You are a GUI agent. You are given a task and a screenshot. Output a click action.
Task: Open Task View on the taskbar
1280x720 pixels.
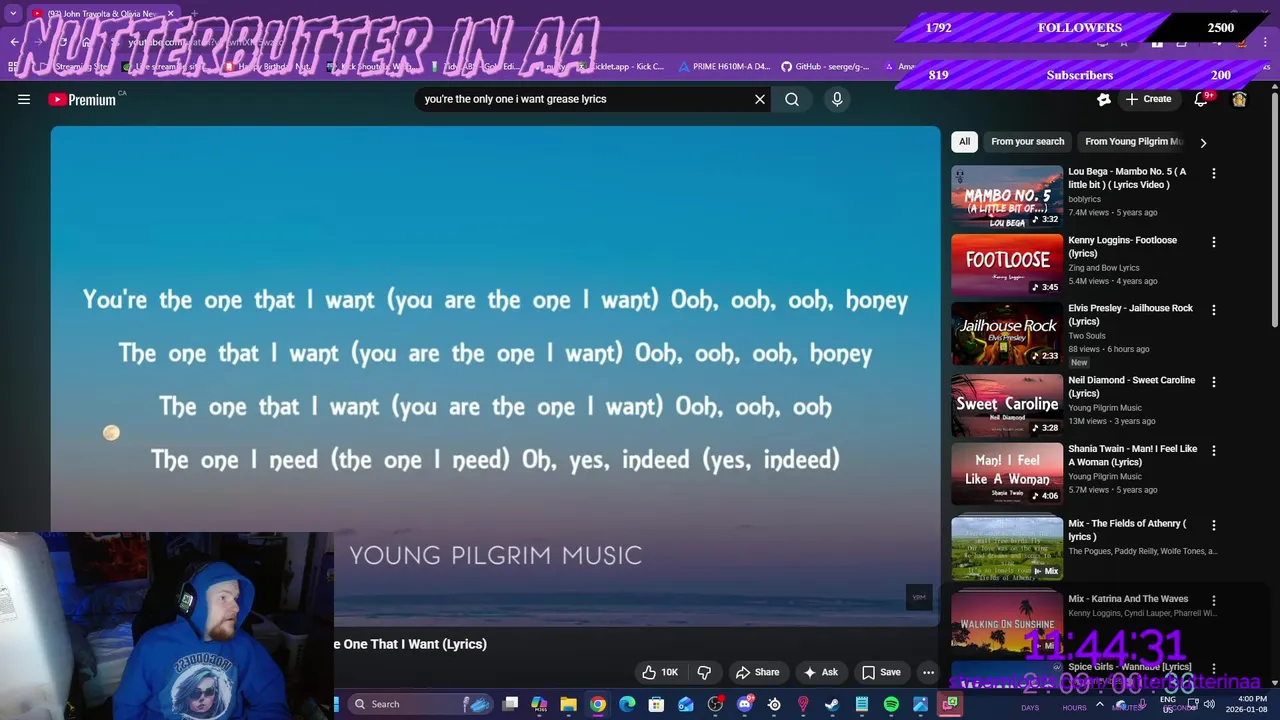(x=510, y=704)
